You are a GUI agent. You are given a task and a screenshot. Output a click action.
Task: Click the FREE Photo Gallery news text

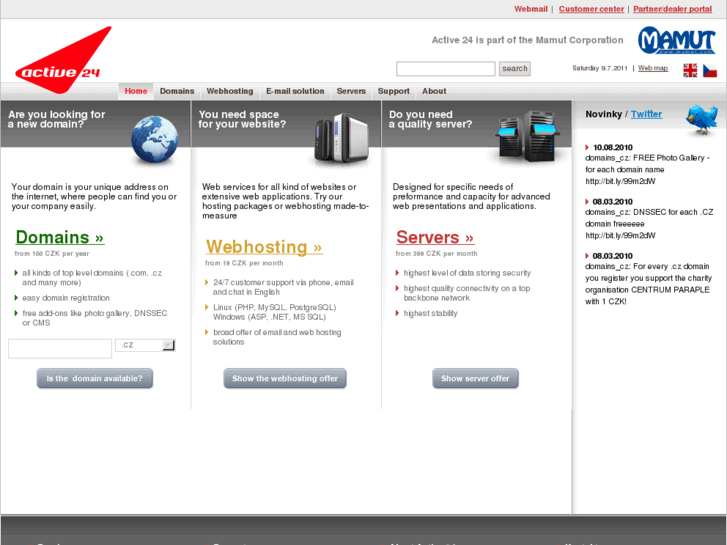tap(647, 170)
